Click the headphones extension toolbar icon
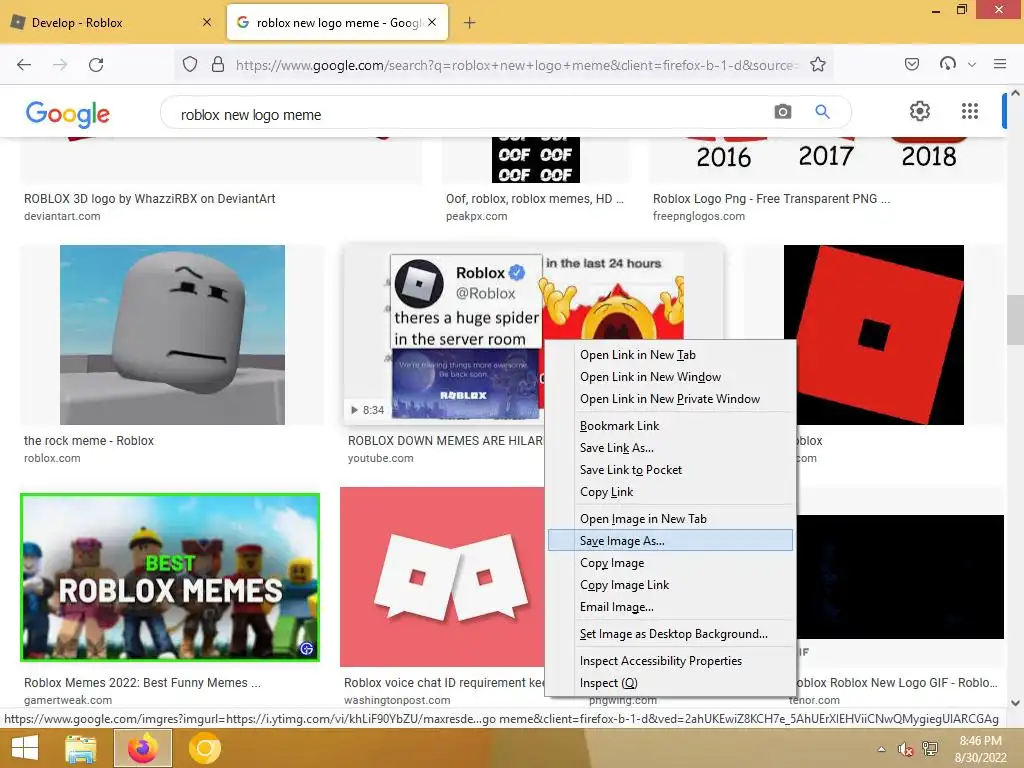 point(948,64)
